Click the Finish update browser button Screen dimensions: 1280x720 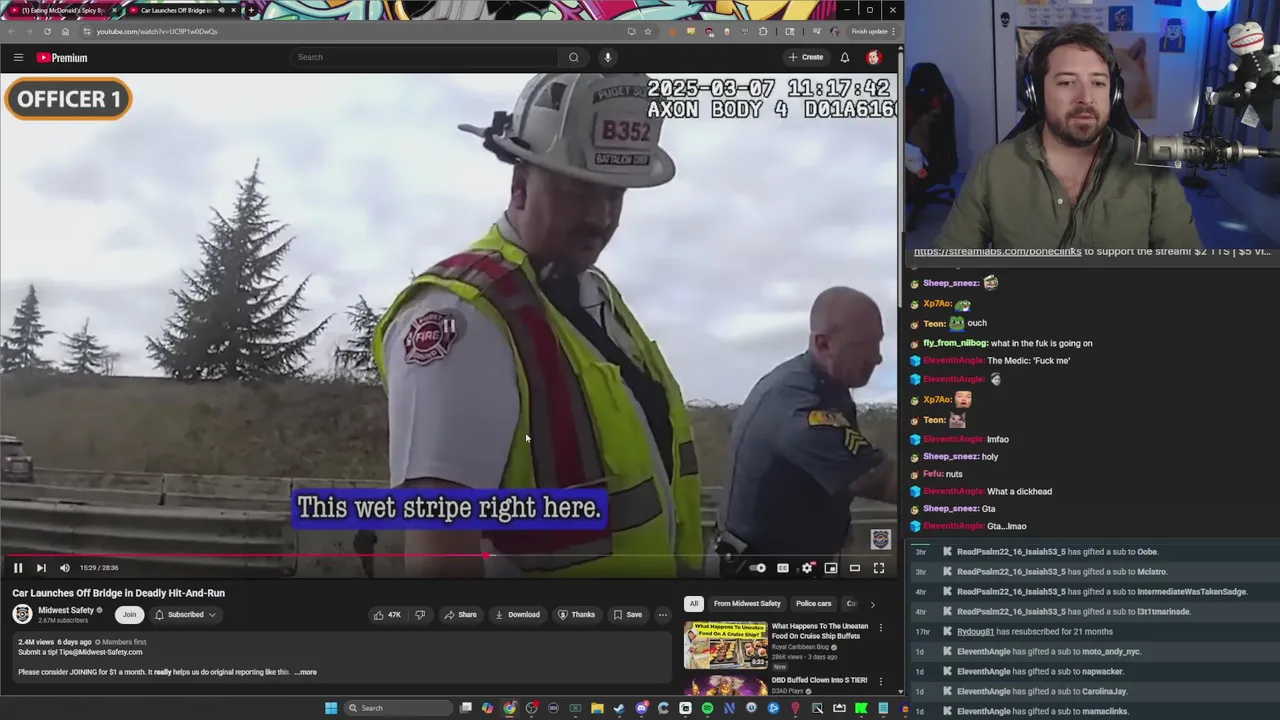(x=872, y=31)
